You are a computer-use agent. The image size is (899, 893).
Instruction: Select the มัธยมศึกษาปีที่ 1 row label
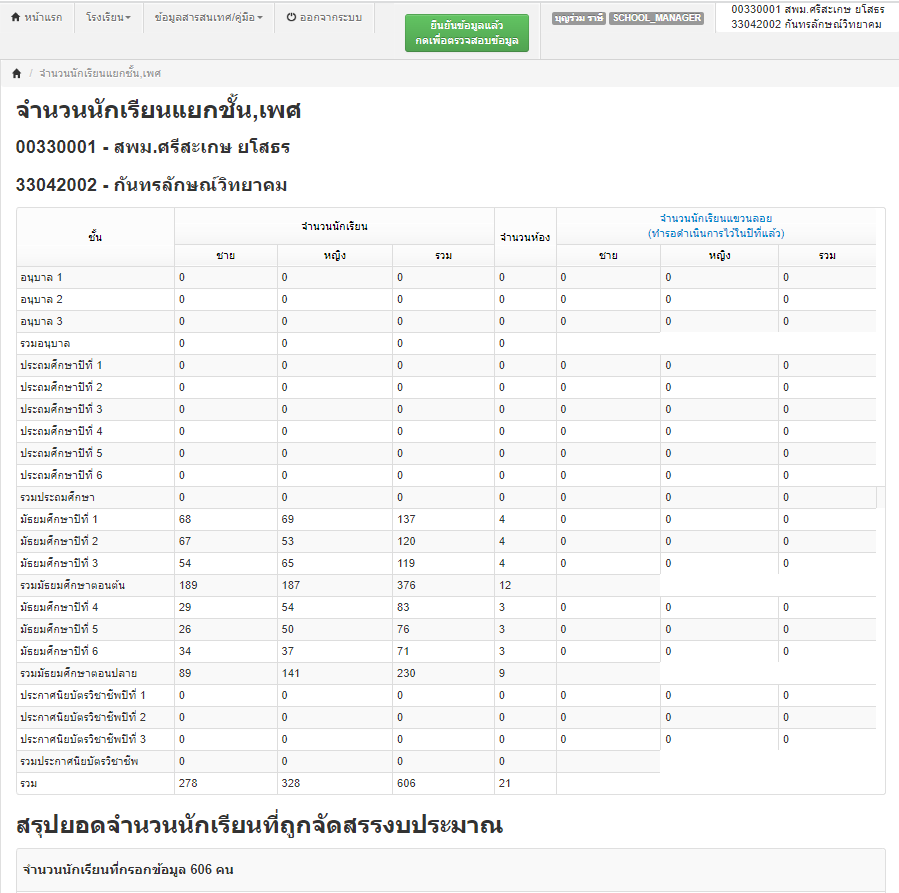point(60,519)
